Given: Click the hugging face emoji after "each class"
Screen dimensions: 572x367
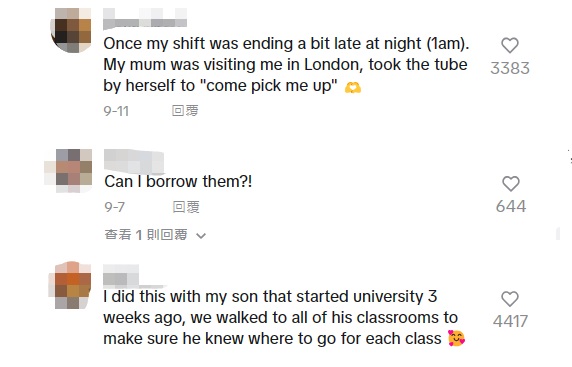Looking at the screenshot, I should (x=456, y=338).
